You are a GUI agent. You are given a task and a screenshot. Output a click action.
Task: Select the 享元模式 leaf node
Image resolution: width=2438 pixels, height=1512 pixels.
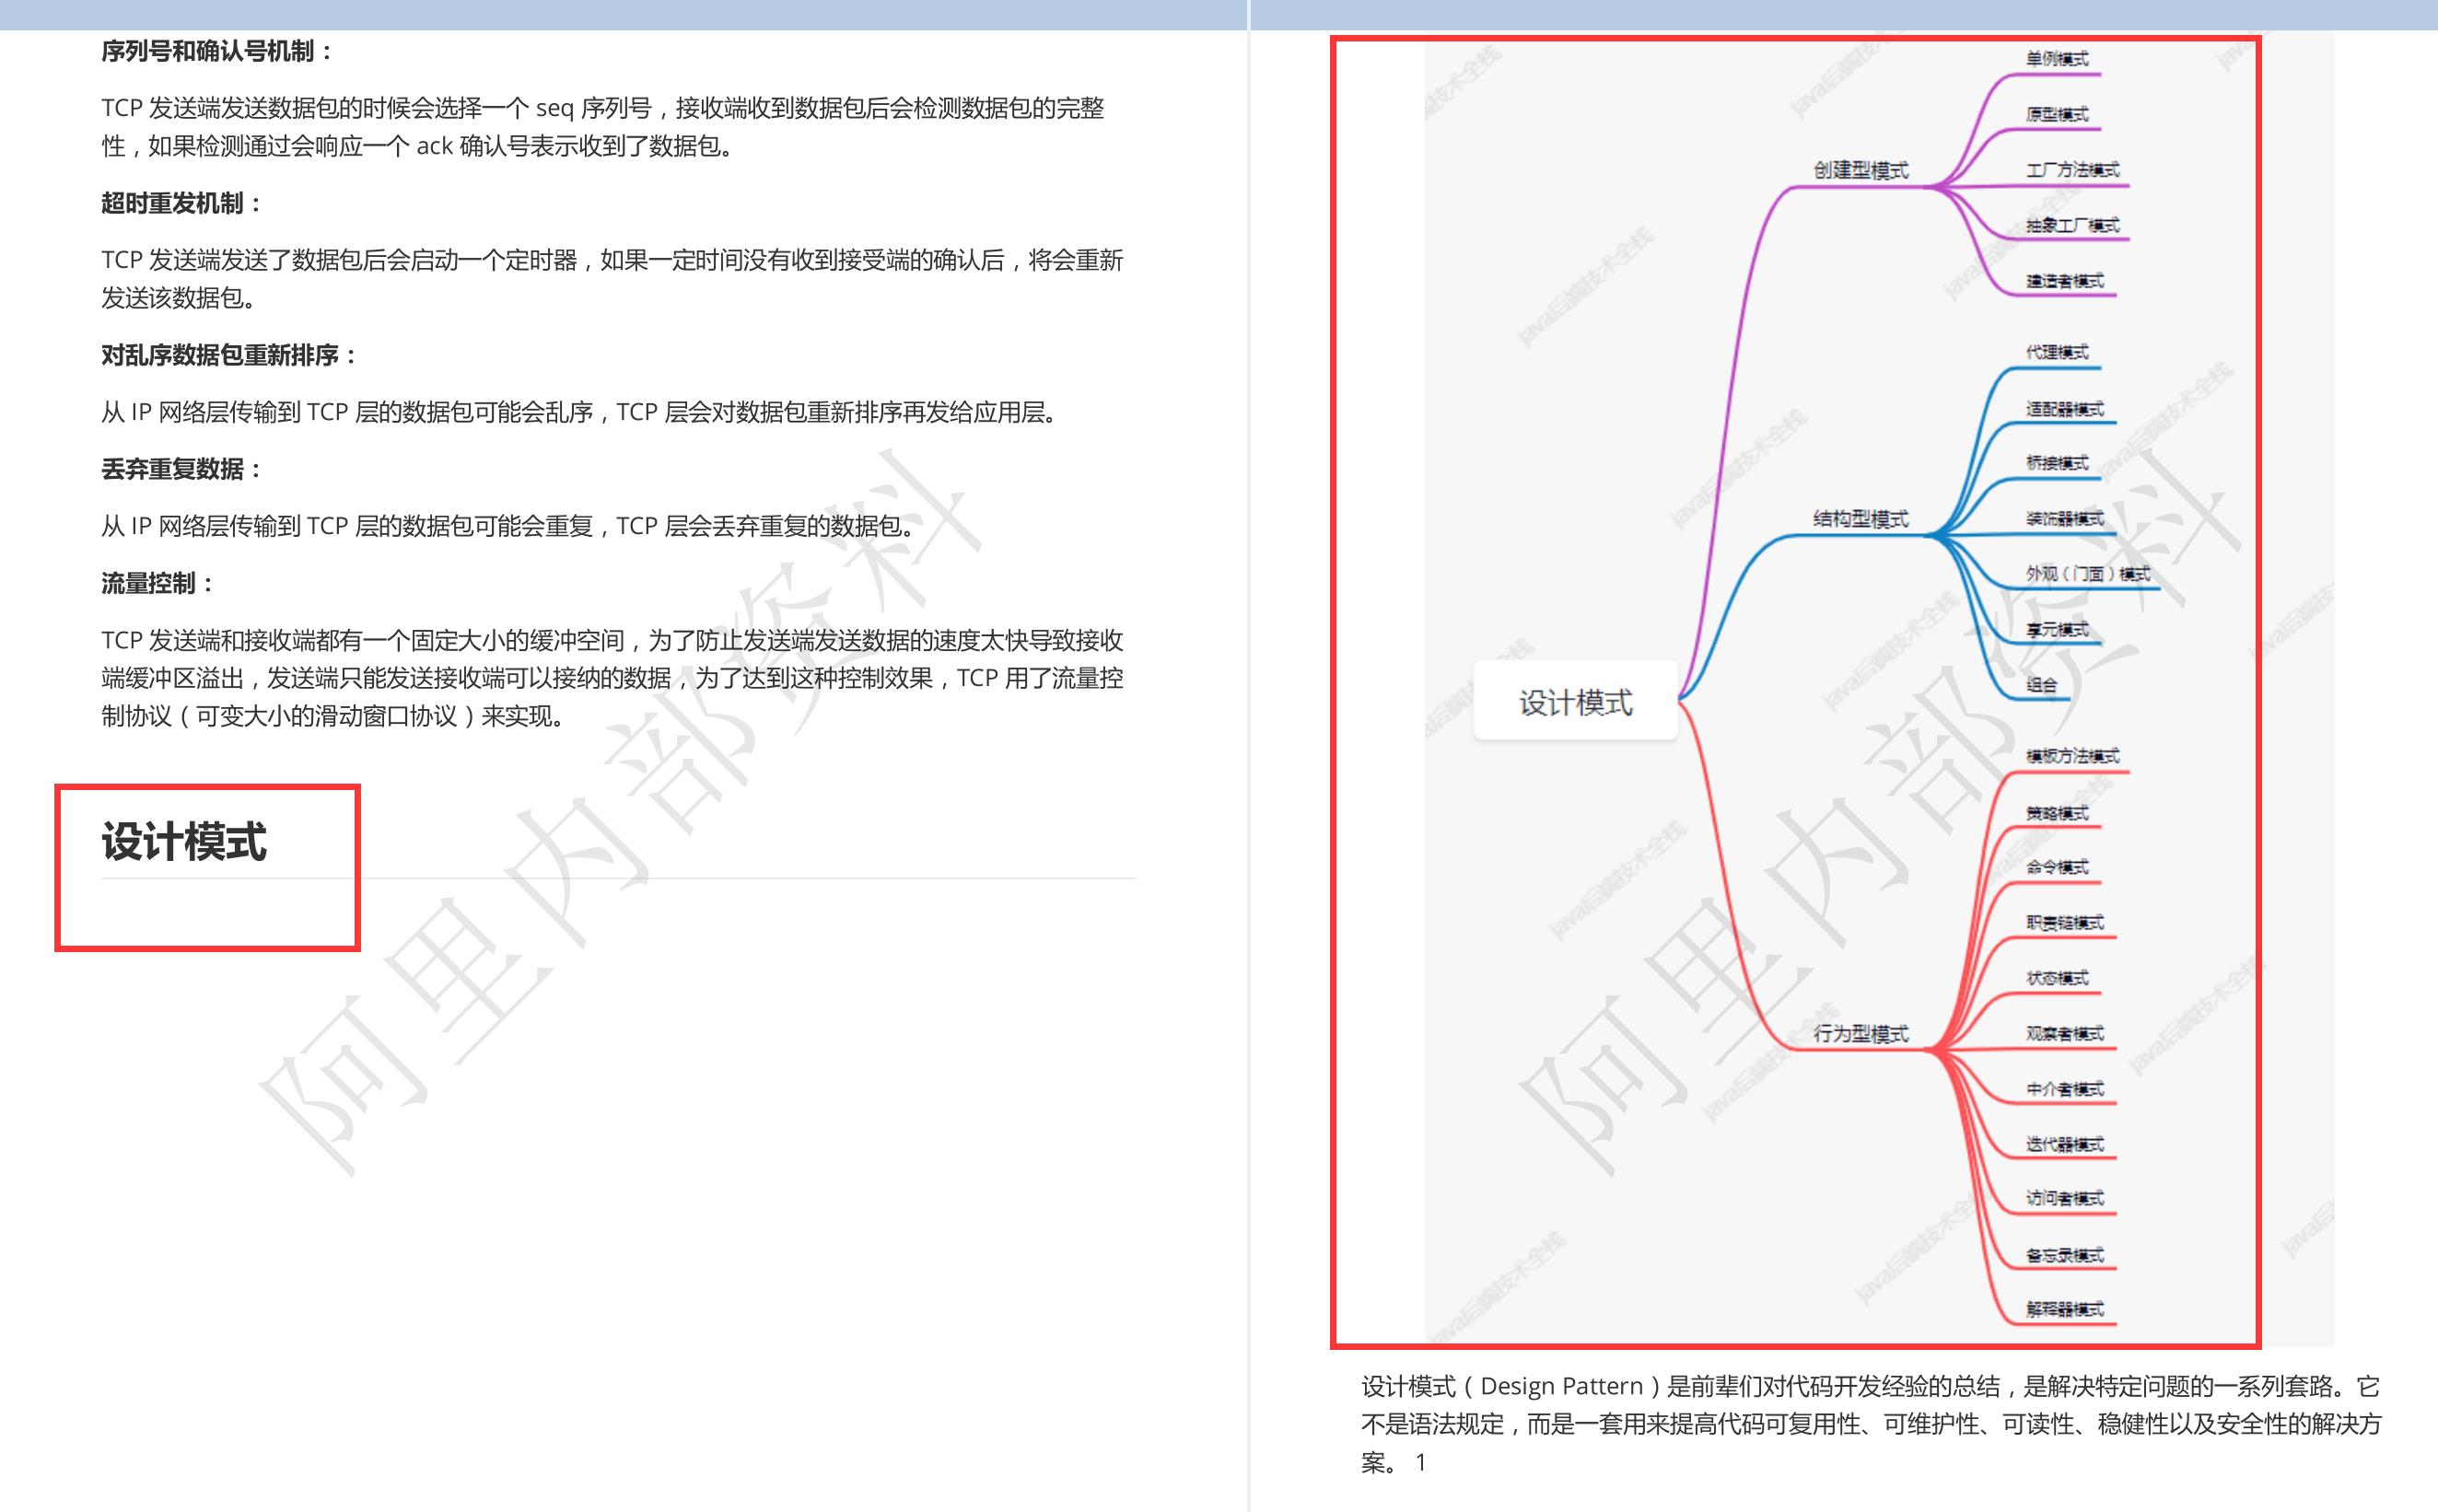coord(2057,629)
